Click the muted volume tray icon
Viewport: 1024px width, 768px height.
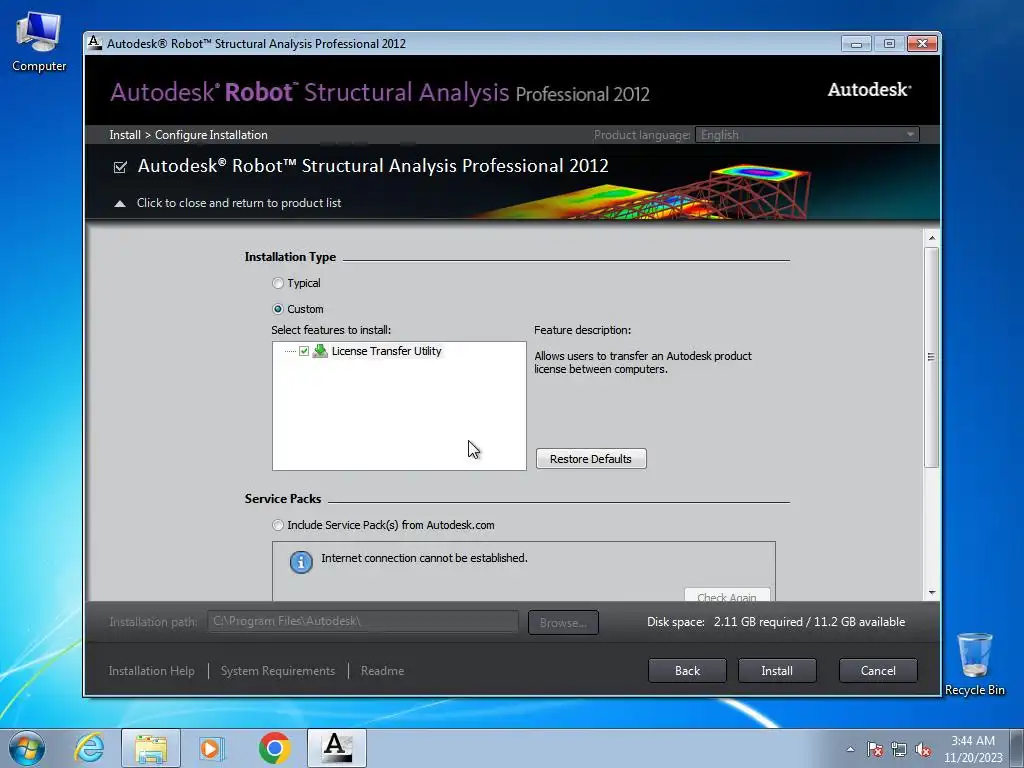click(923, 749)
